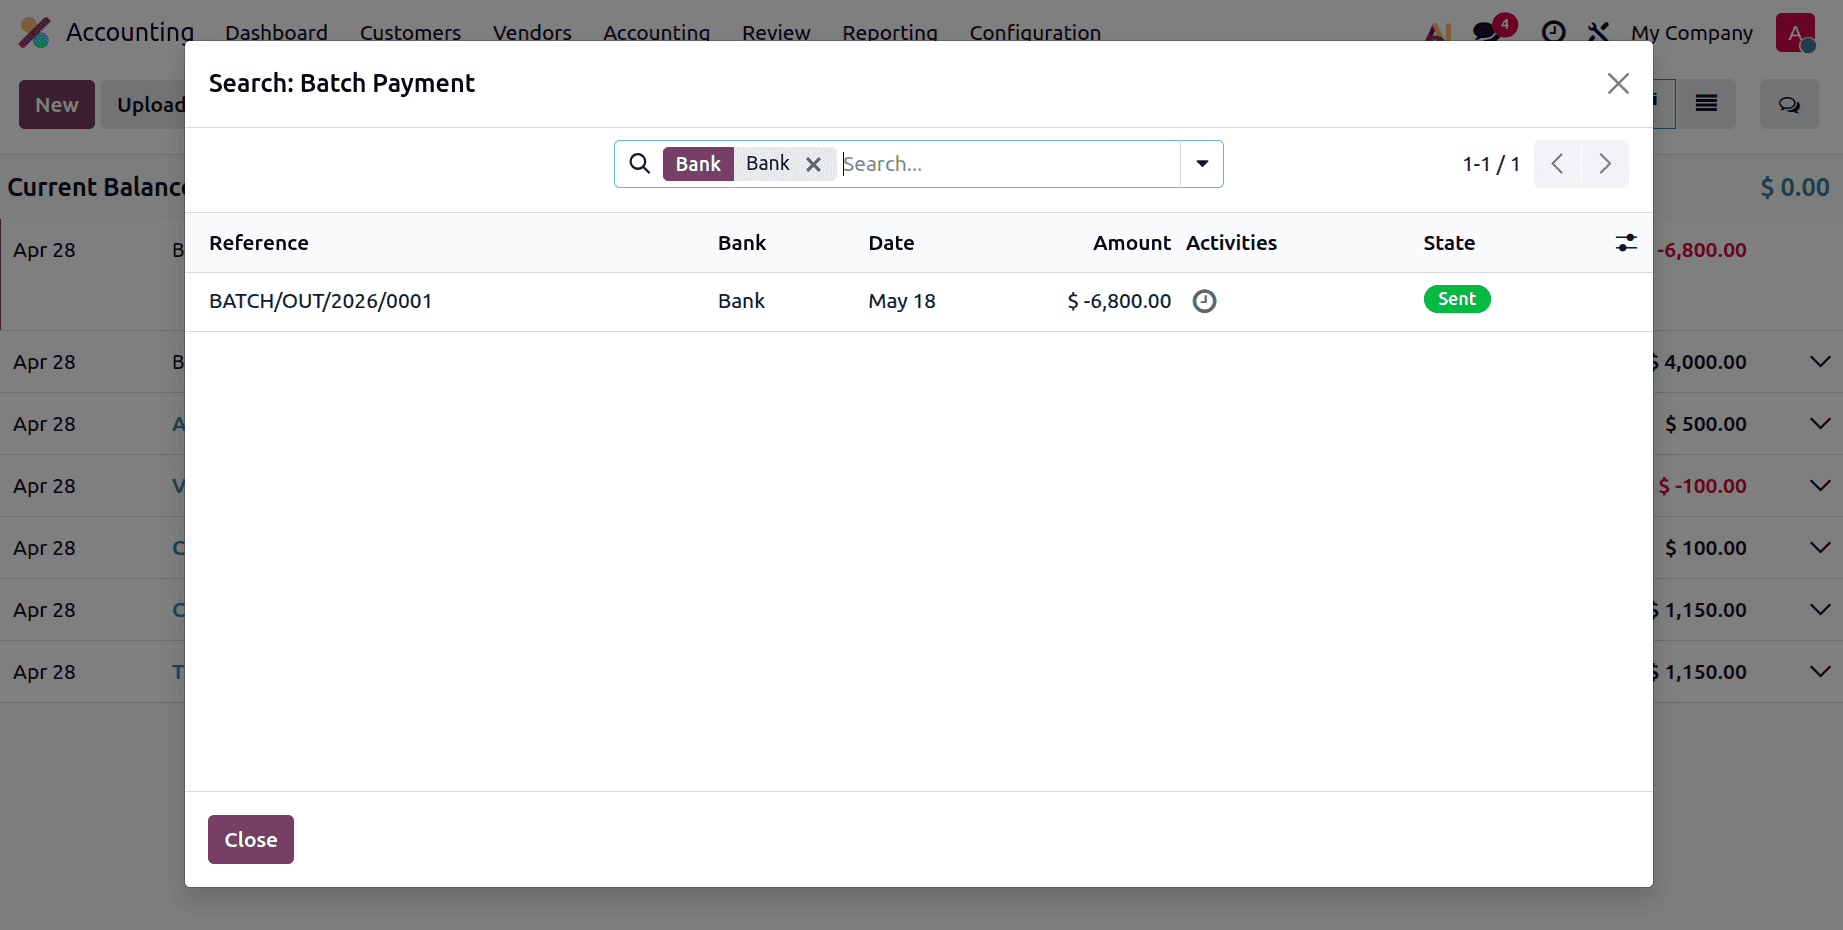This screenshot has height=930, width=1843.
Task: Open the Configuration menu
Action: tap(1035, 32)
